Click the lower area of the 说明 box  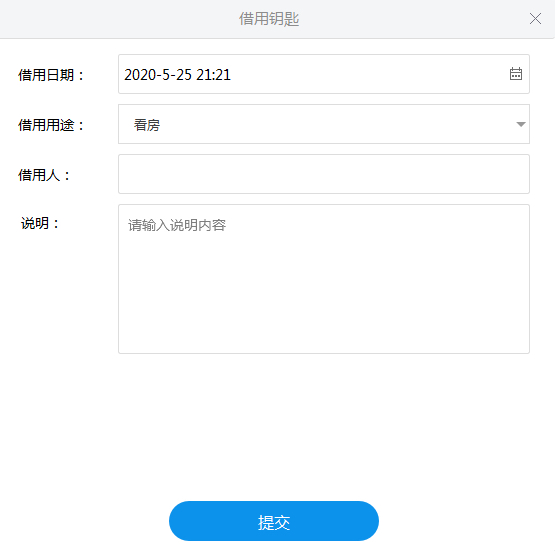point(324,318)
